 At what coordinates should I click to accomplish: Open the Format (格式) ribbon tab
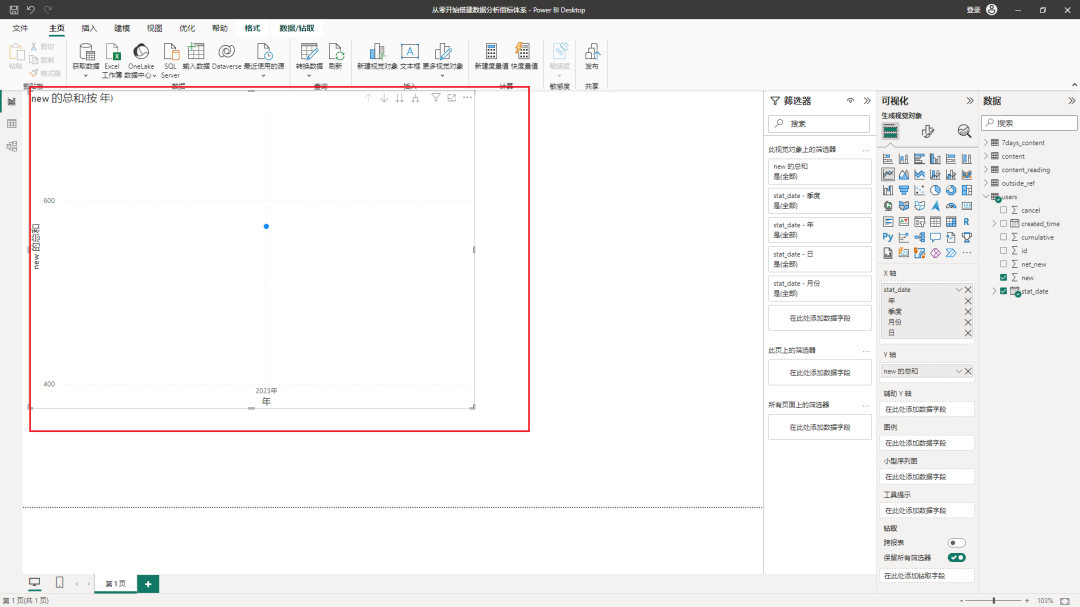[x=252, y=28]
